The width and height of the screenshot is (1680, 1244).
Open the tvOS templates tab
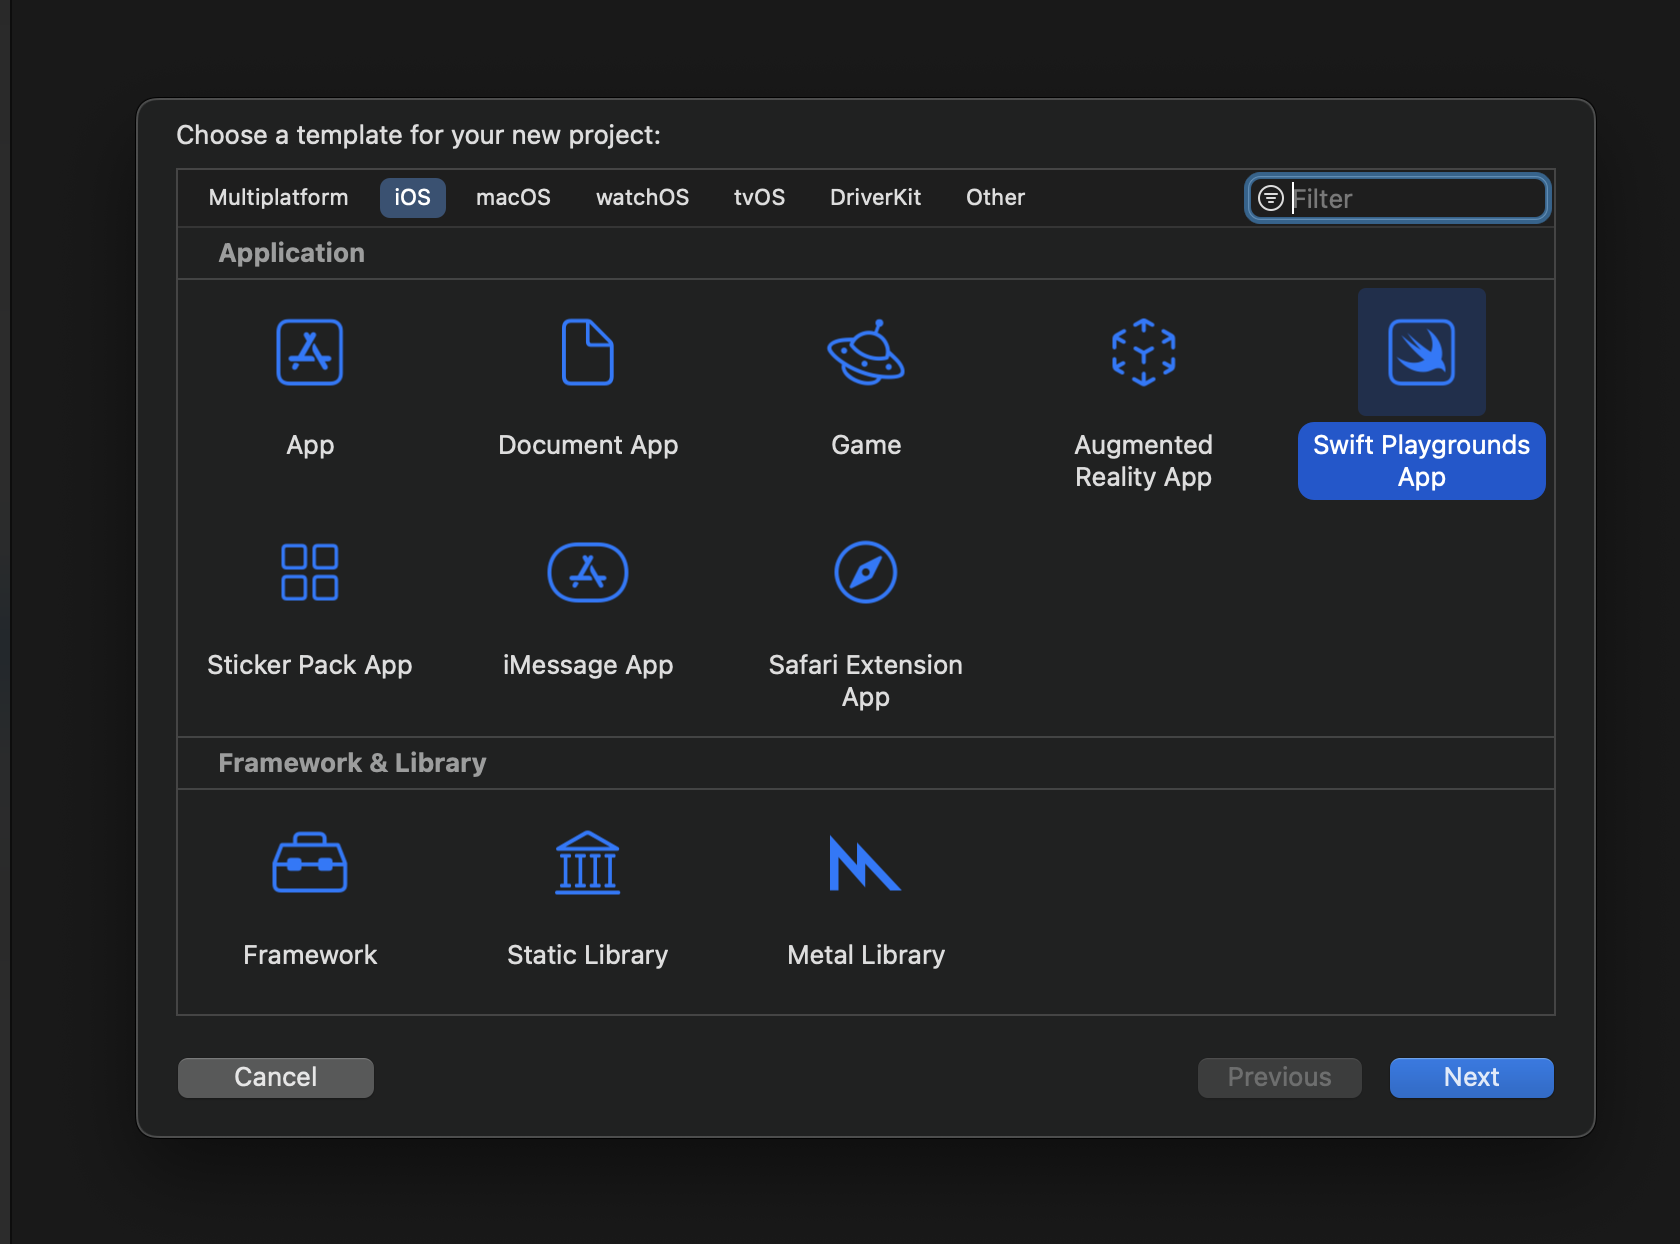coord(759,198)
